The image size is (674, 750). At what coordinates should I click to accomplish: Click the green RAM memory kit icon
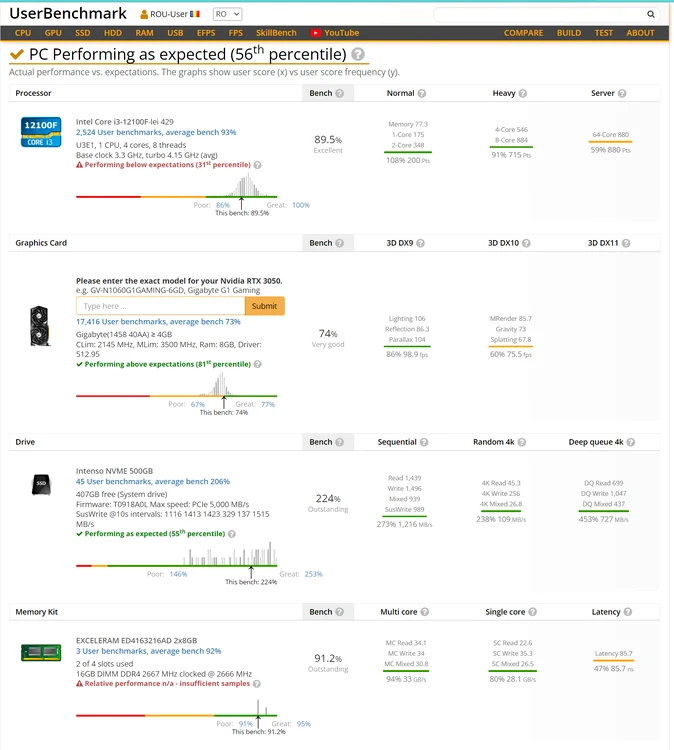[x=41, y=653]
